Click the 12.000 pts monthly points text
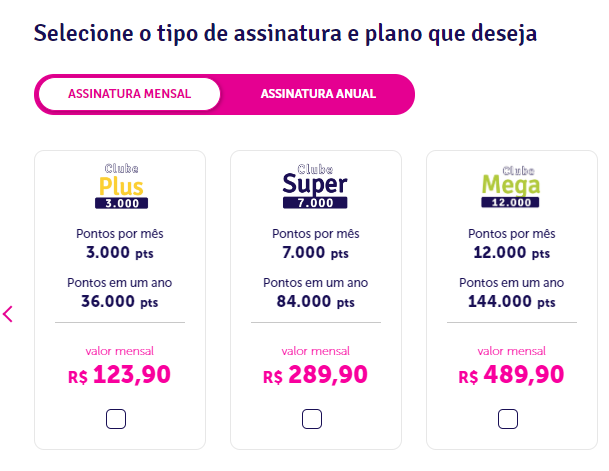Screen dimensions: 609x471 512,252
